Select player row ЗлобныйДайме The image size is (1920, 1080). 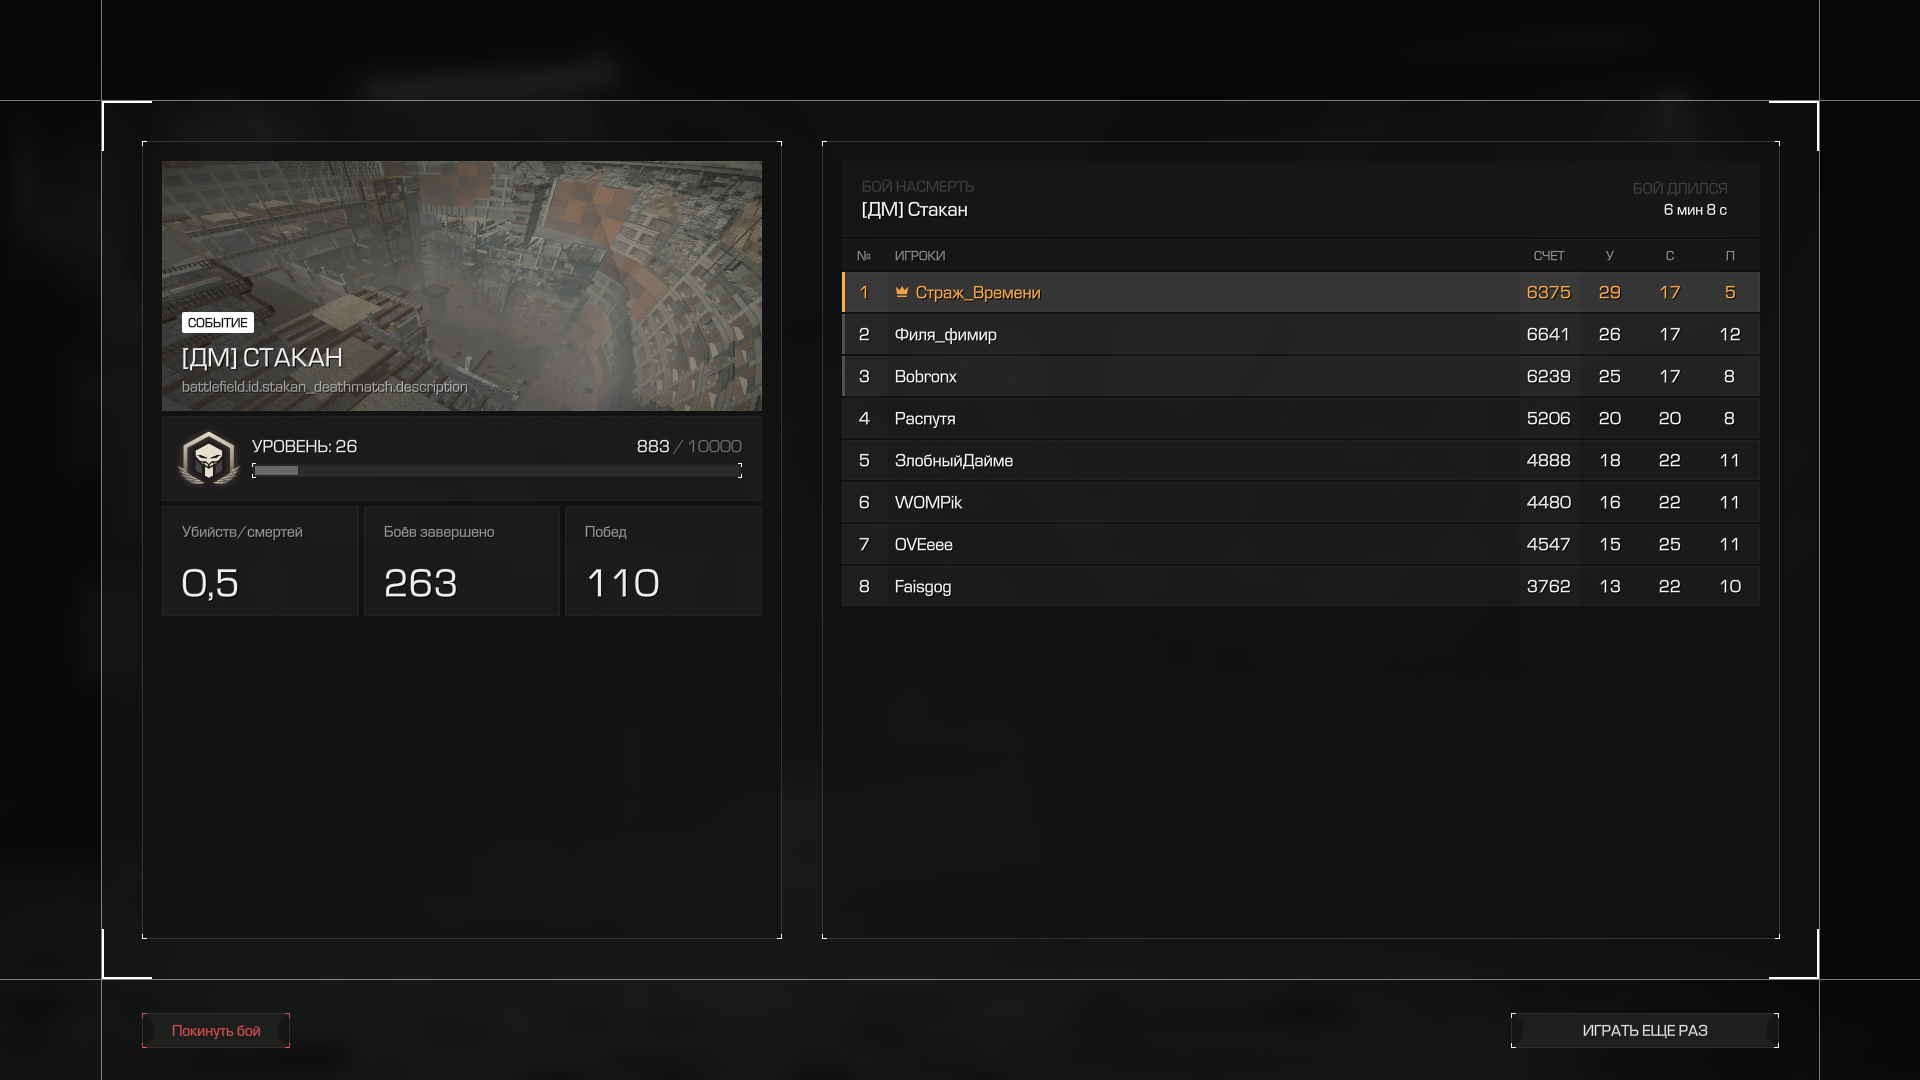click(x=1301, y=461)
